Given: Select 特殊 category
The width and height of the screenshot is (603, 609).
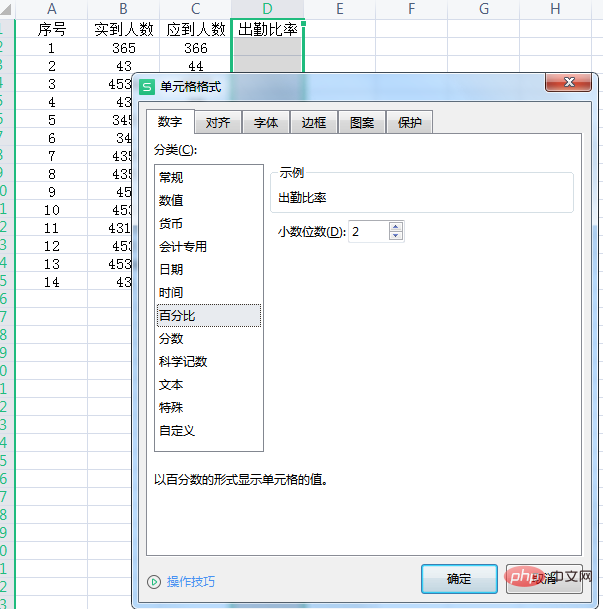Looking at the screenshot, I should 209,407.
